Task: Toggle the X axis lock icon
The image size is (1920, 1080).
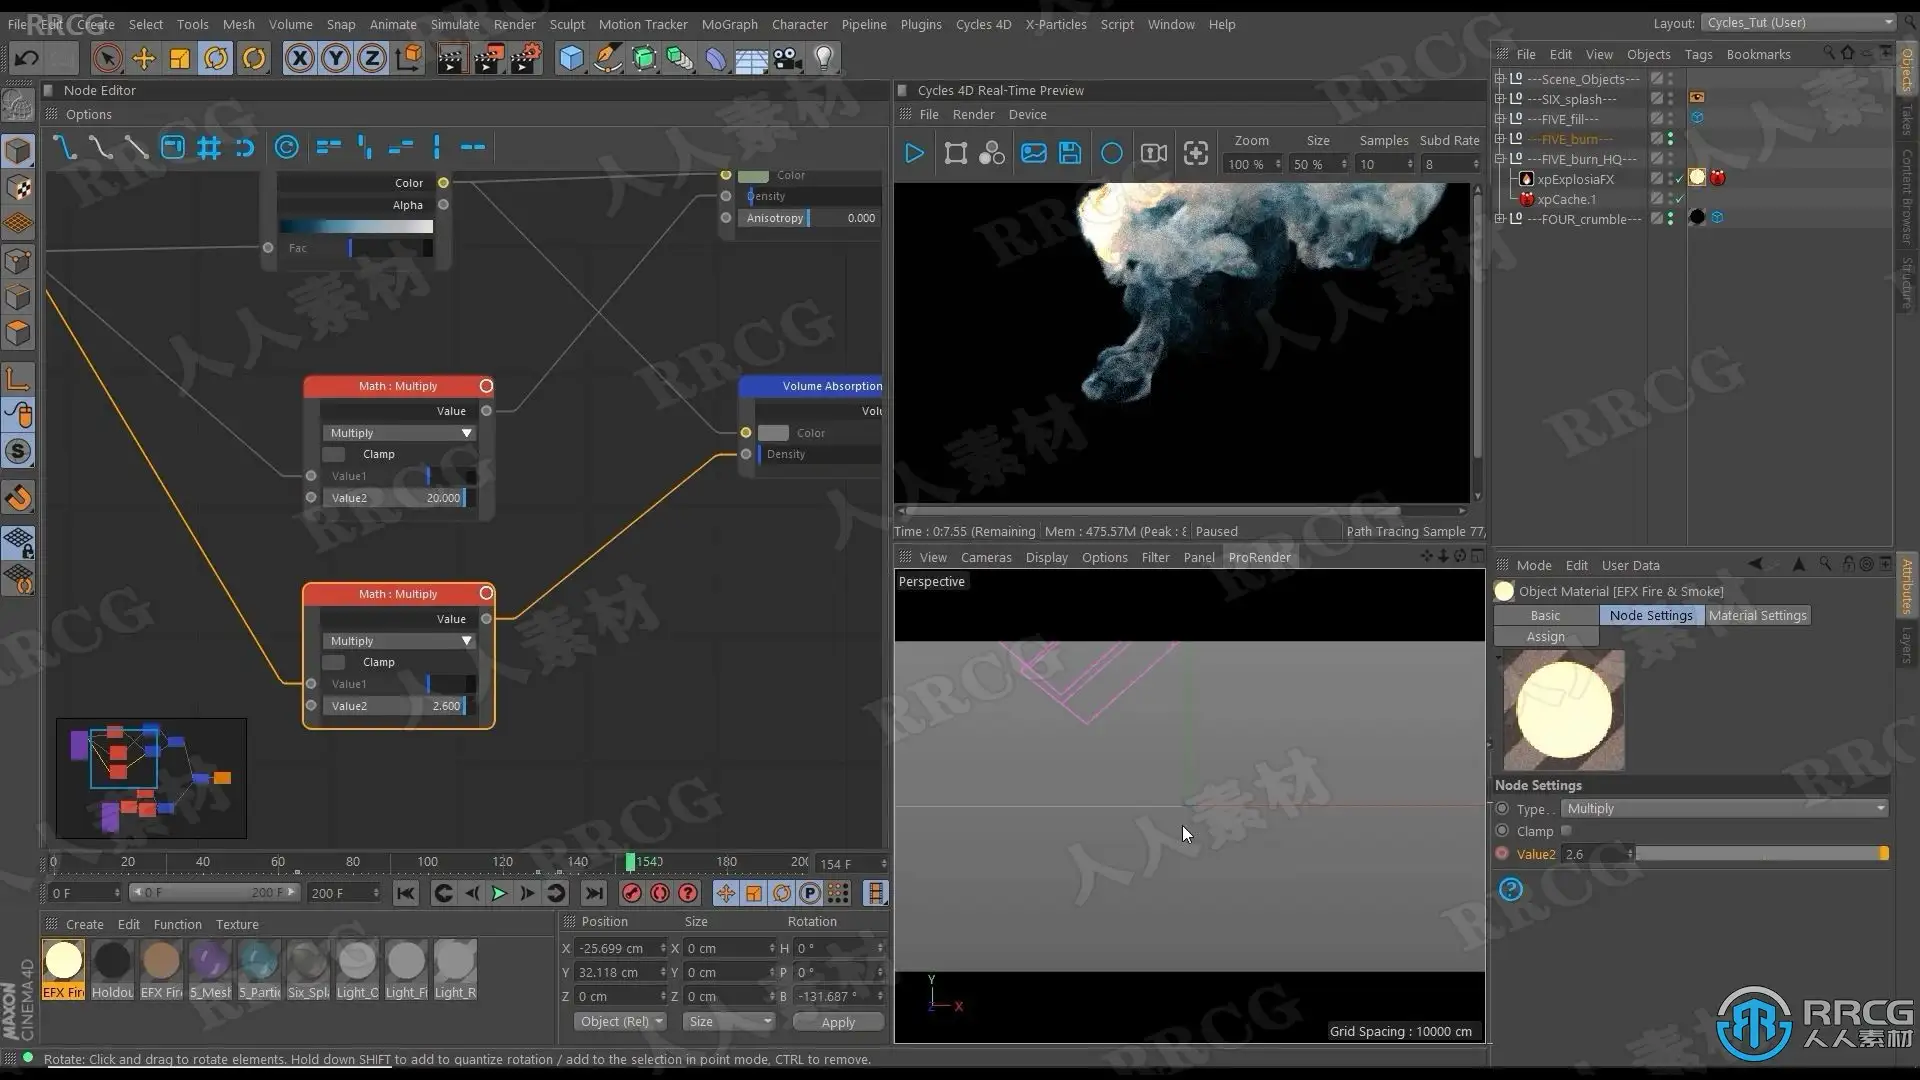Action: click(299, 58)
